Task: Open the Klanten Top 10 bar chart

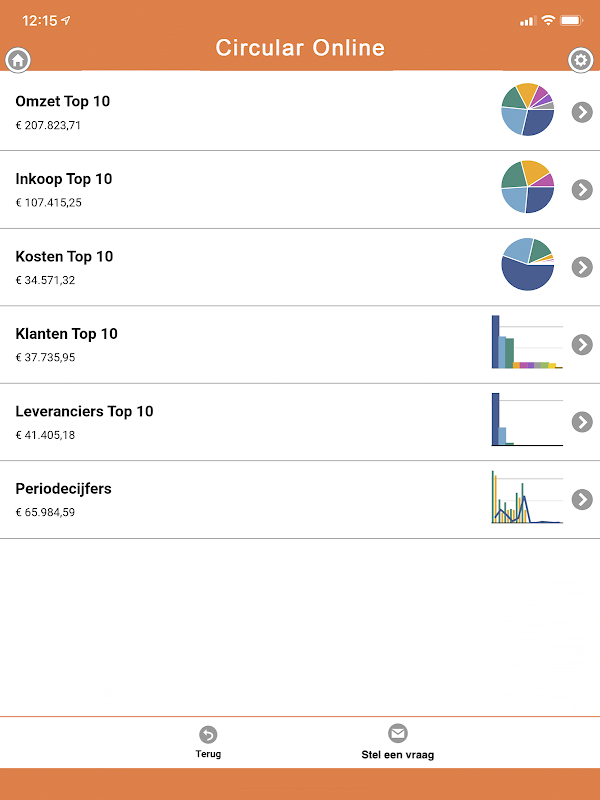Action: tap(527, 343)
